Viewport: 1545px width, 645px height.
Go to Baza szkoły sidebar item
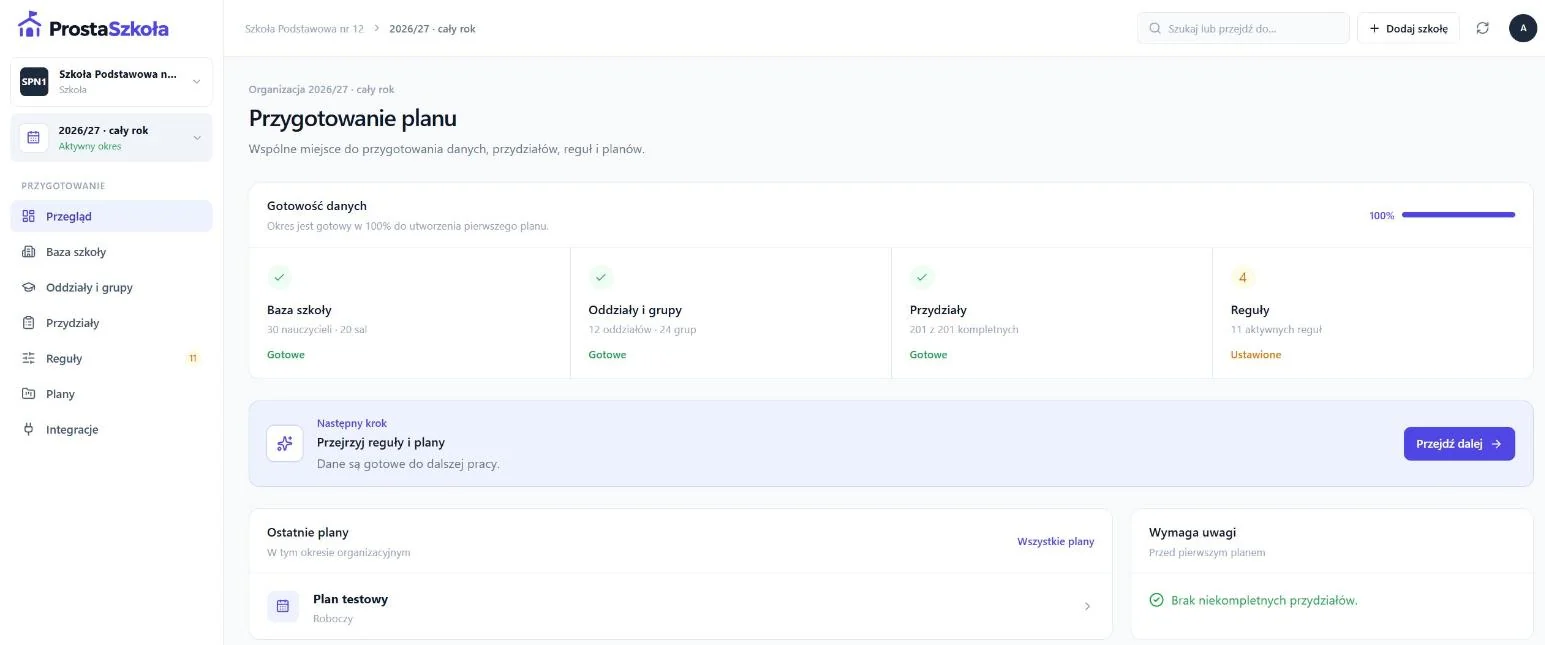tap(112, 252)
